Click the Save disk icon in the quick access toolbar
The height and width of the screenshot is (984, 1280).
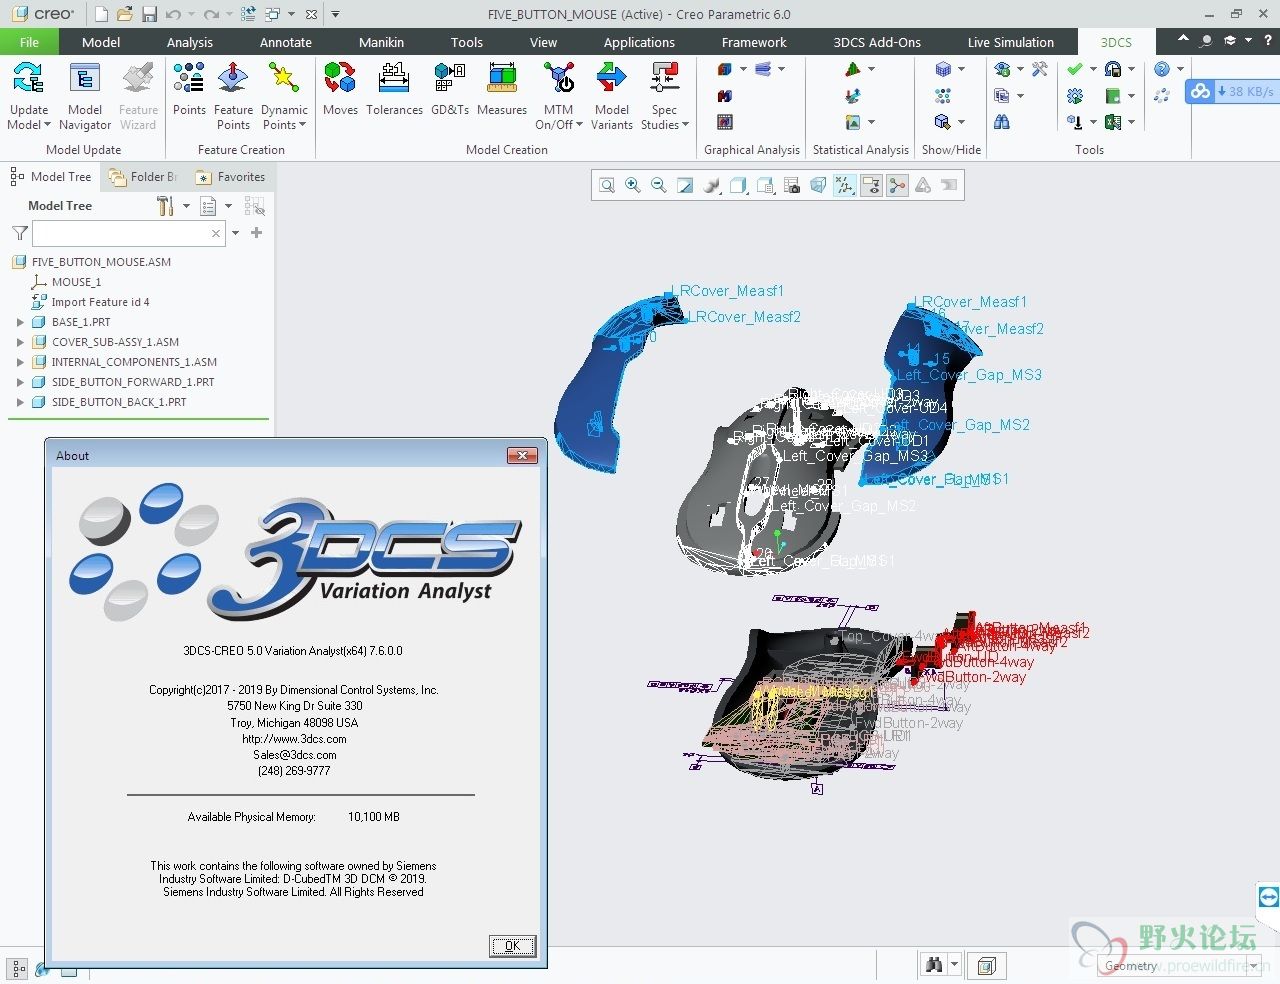[149, 14]
